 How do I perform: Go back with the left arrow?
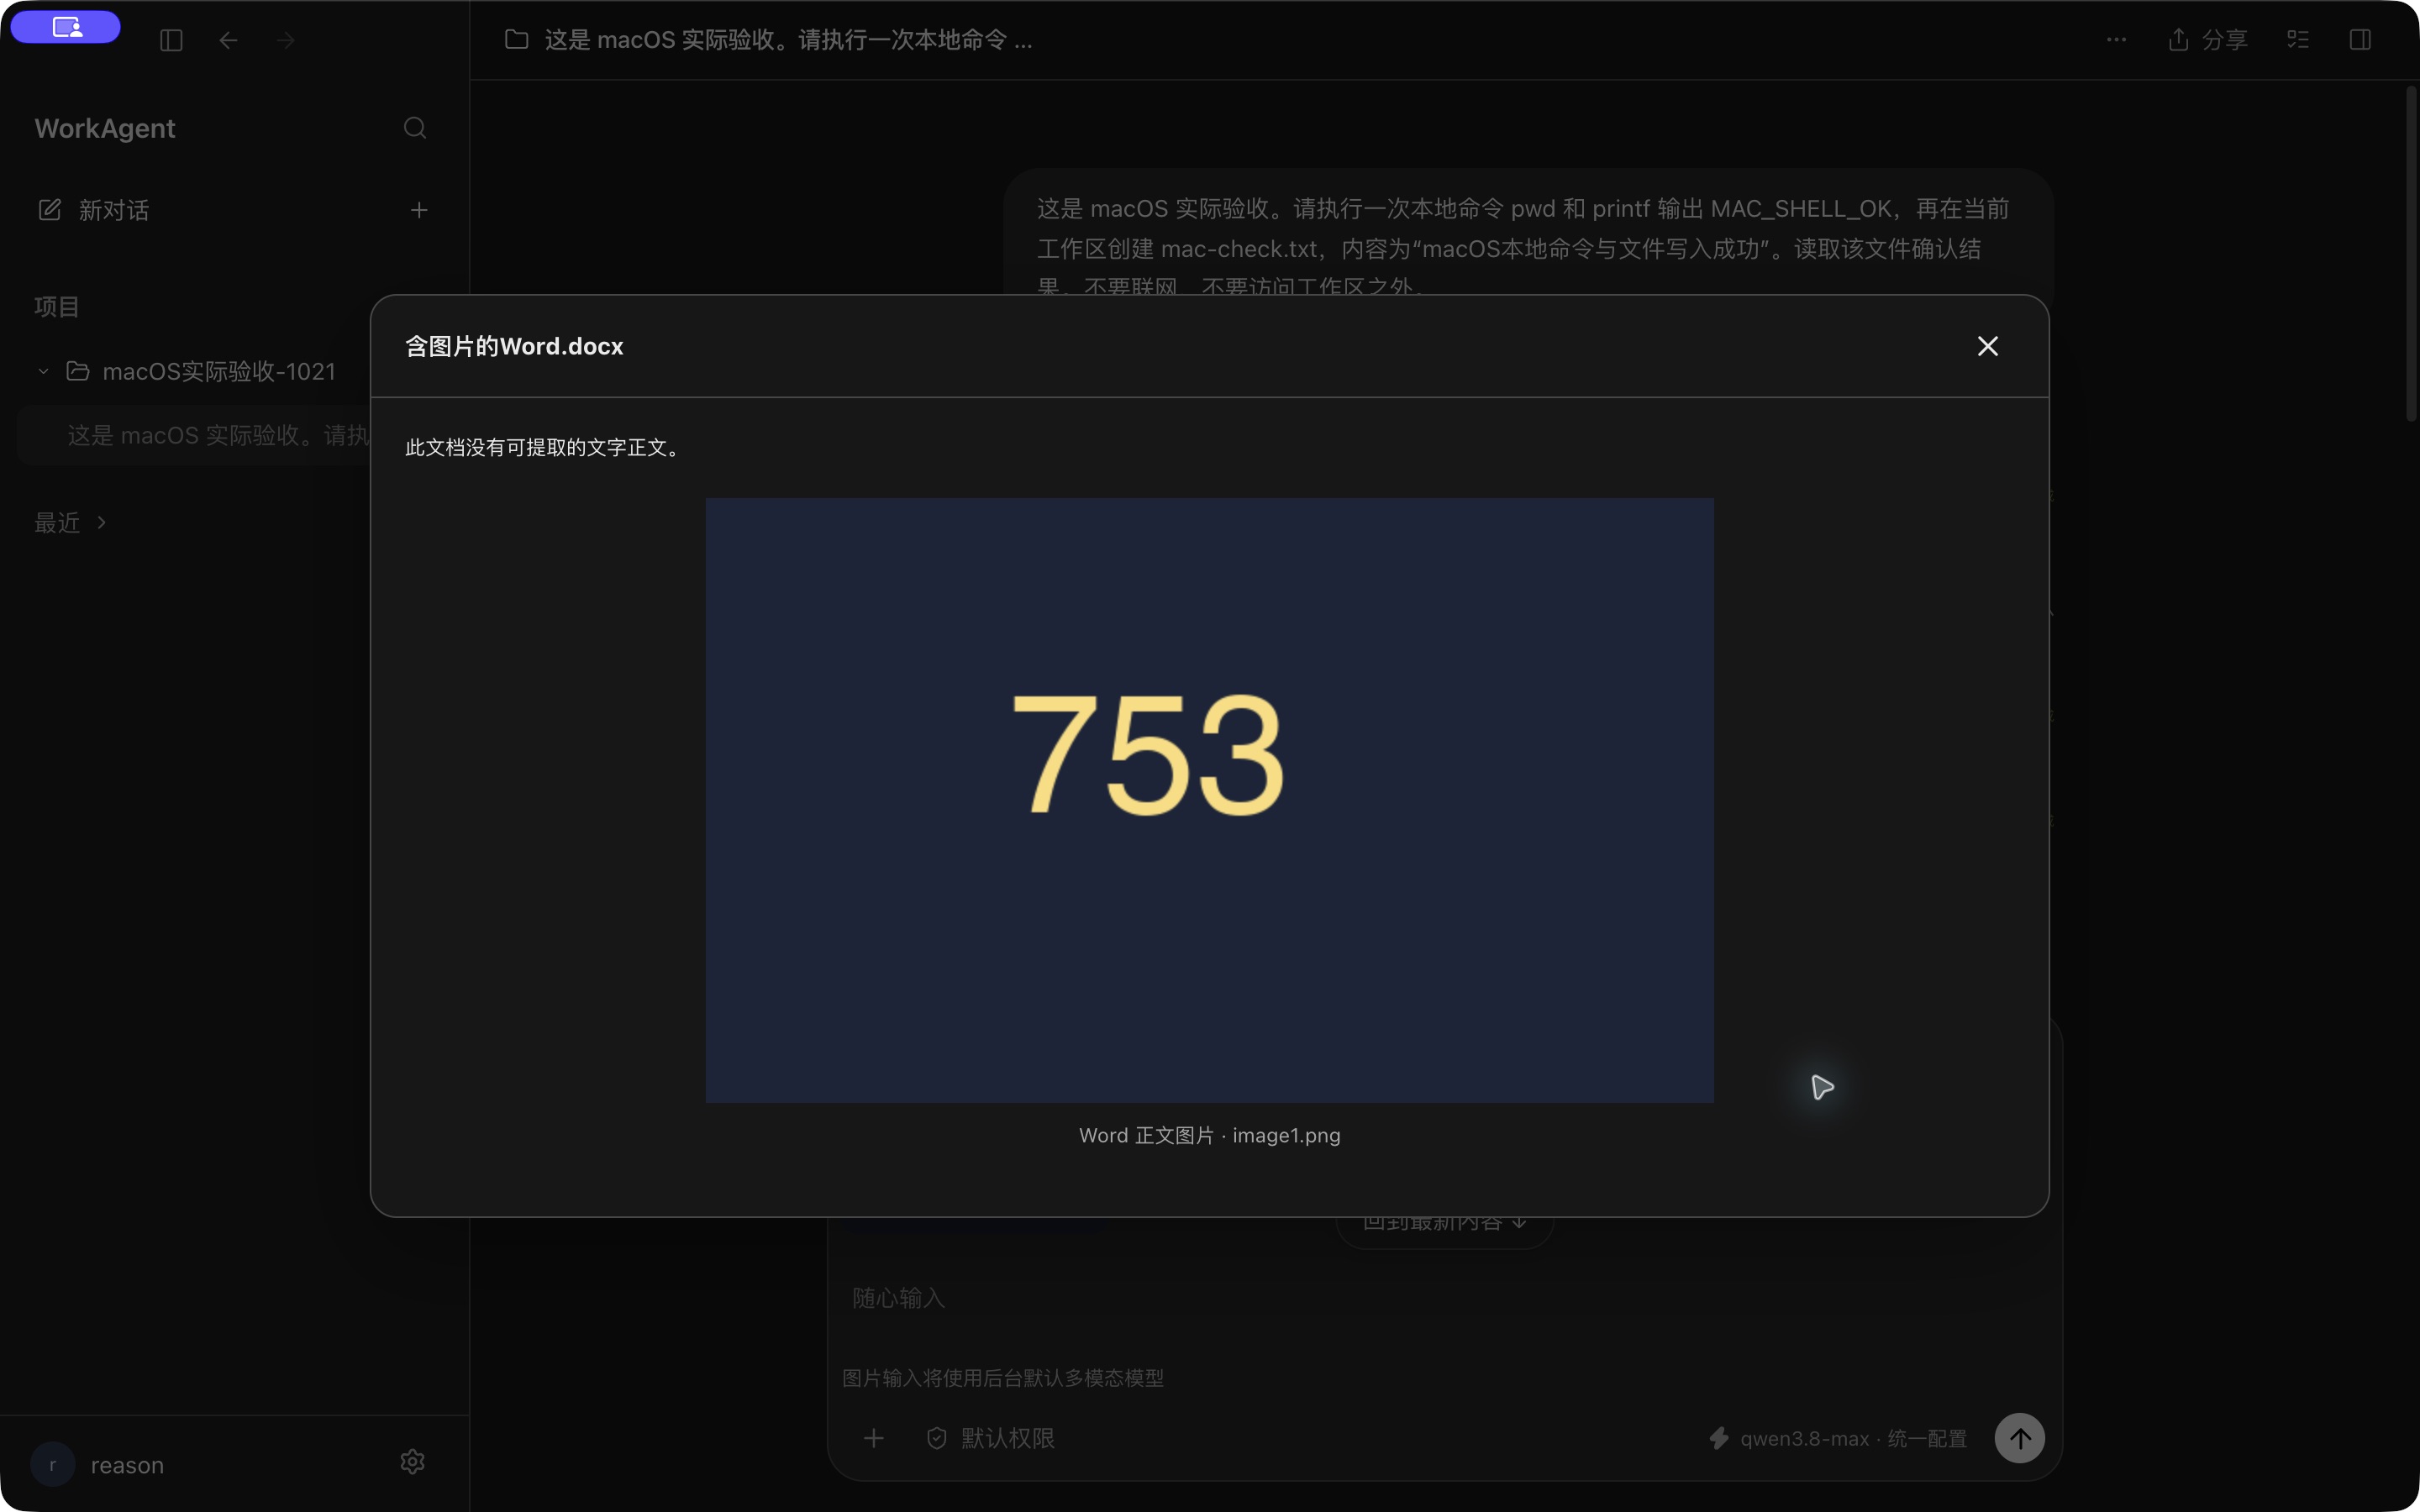(228, 40)
